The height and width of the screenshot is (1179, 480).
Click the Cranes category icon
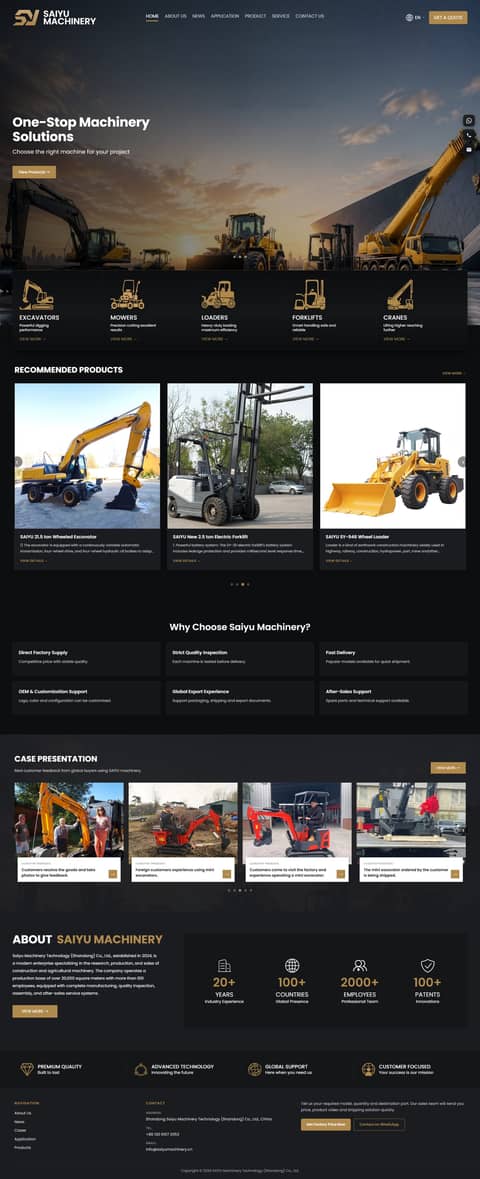click(x=400, y=295)
